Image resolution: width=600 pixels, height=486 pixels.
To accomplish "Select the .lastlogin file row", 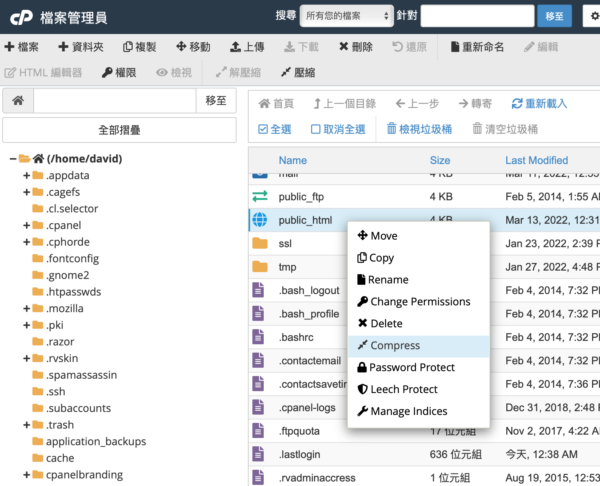I will tap(424, 454).
